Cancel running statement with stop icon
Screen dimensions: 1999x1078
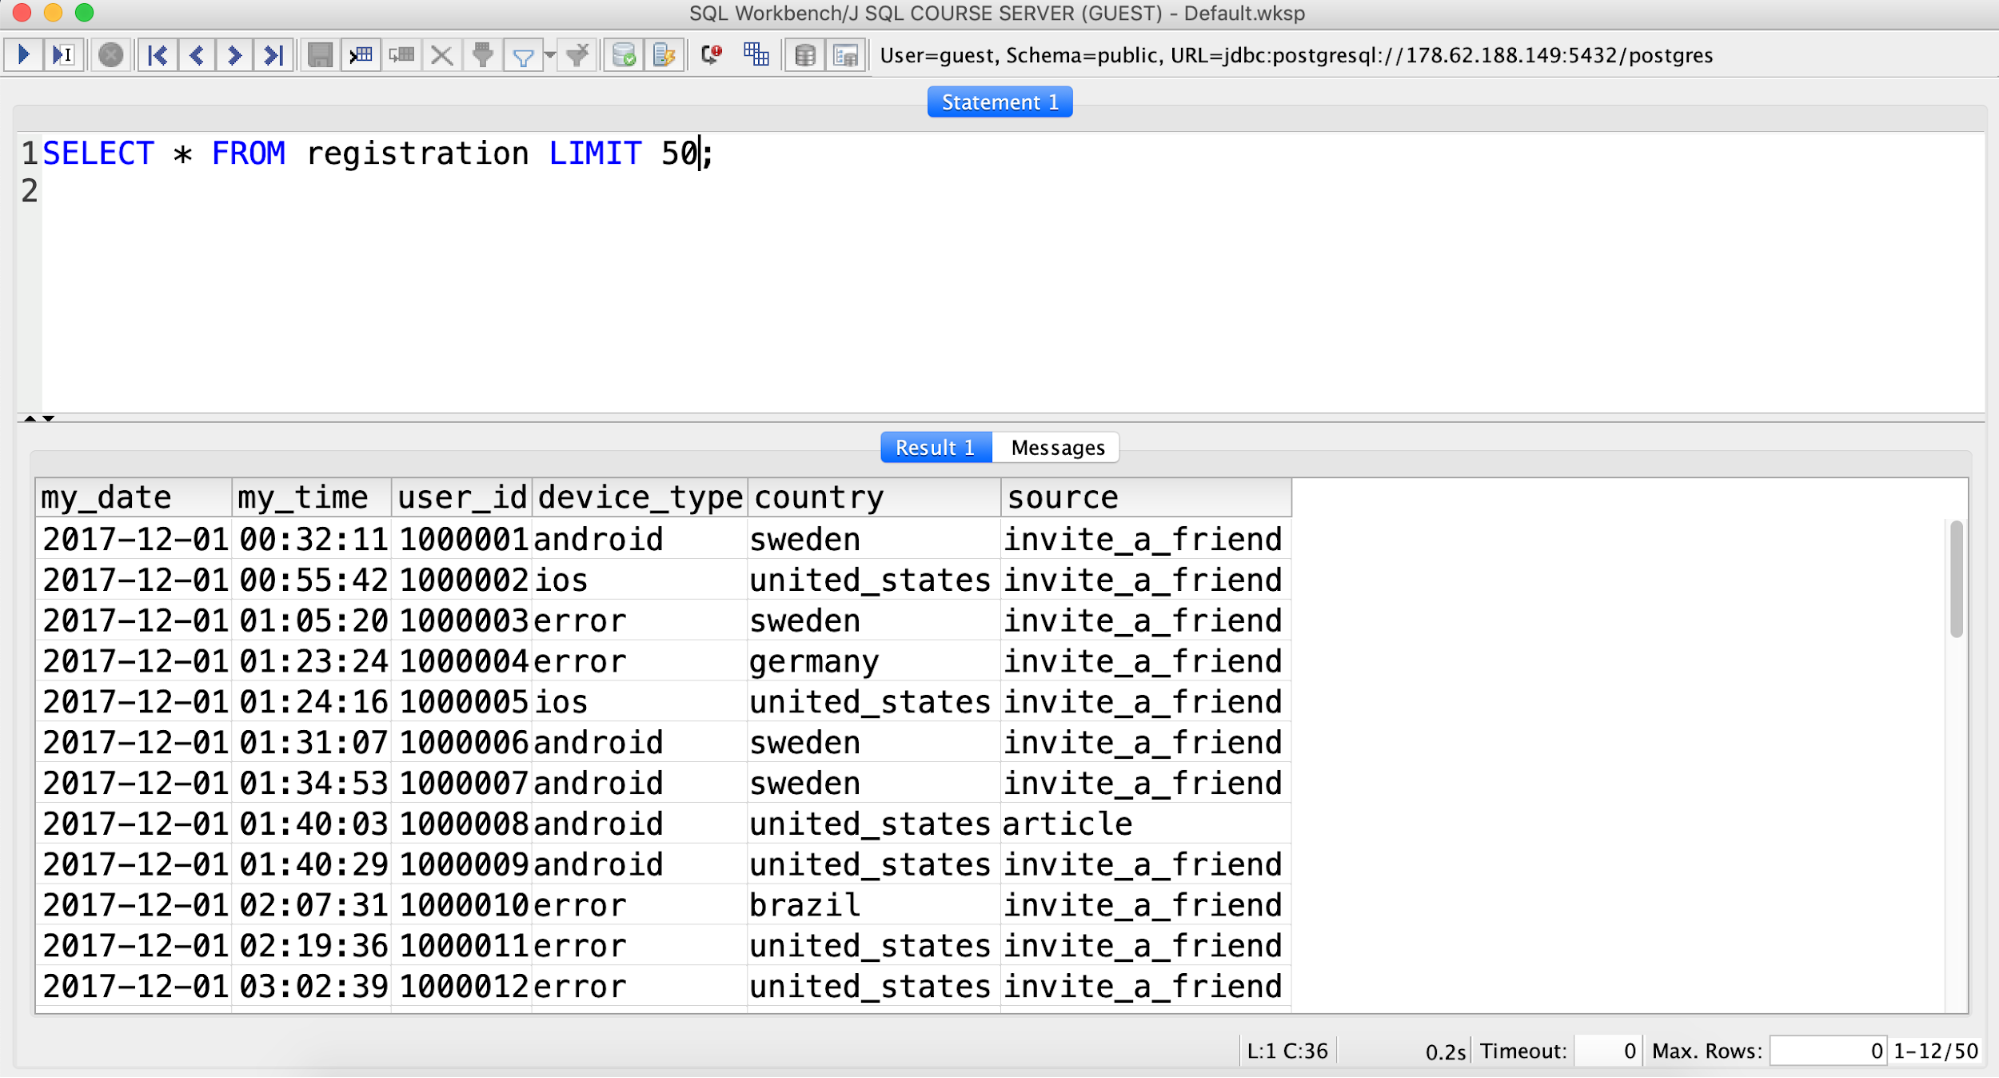tap(111, 55)
